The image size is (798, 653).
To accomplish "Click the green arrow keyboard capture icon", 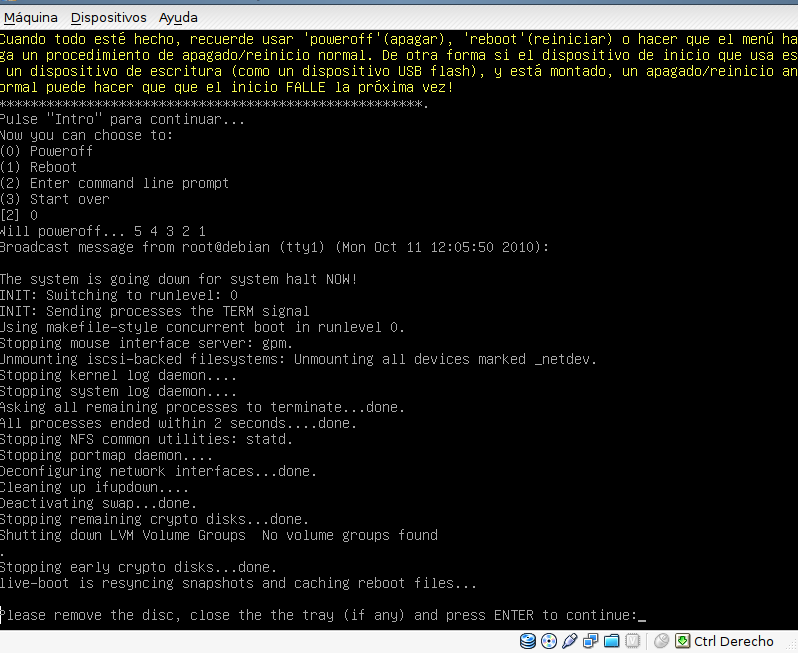I will [x=683, y=641].
